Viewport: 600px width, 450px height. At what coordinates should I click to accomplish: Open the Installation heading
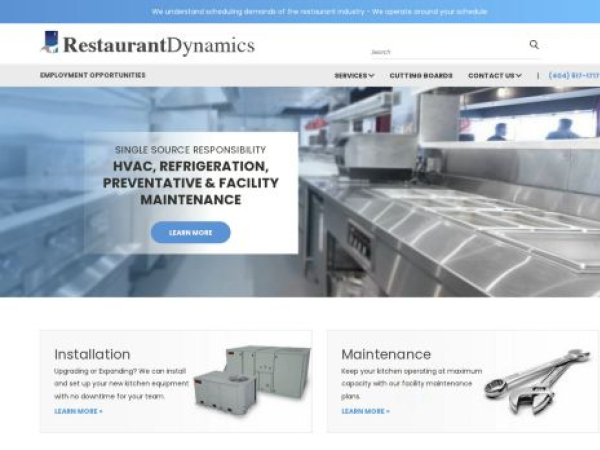tap(92, 354)
